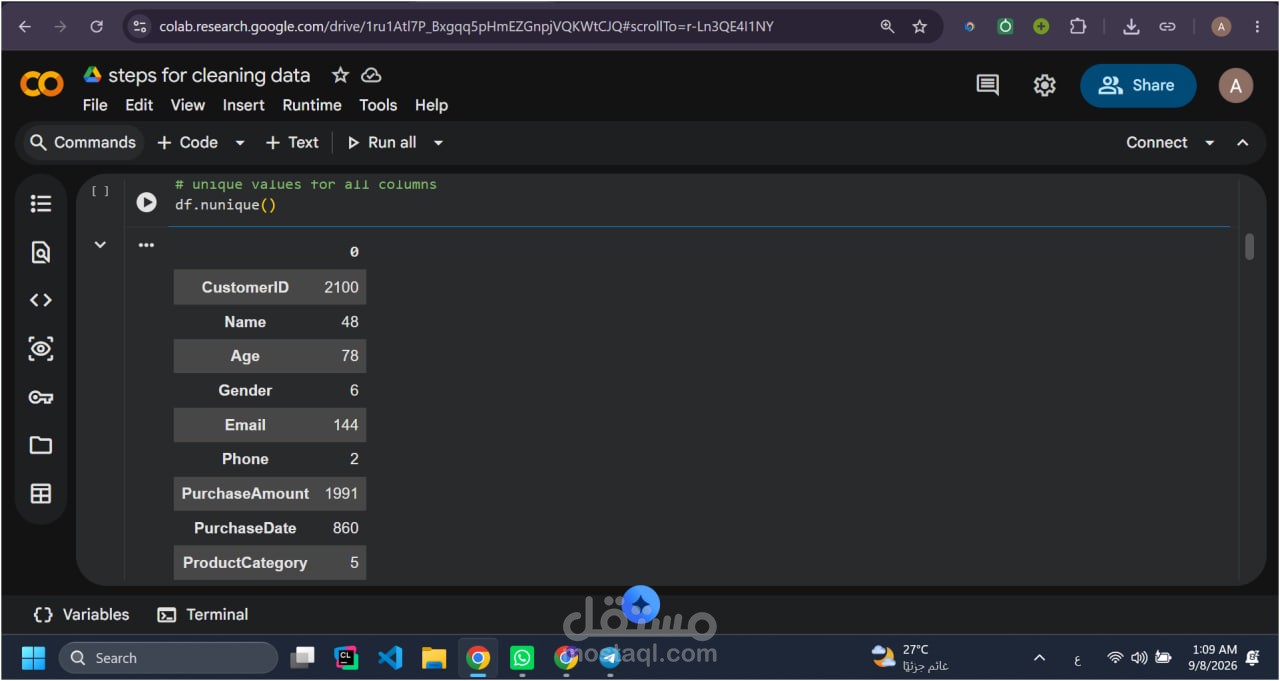Screen dimensions: 1280x681
Task: Collapse the header toolbar chevron
Action: pyautogui.click(x=1243, y=143)
